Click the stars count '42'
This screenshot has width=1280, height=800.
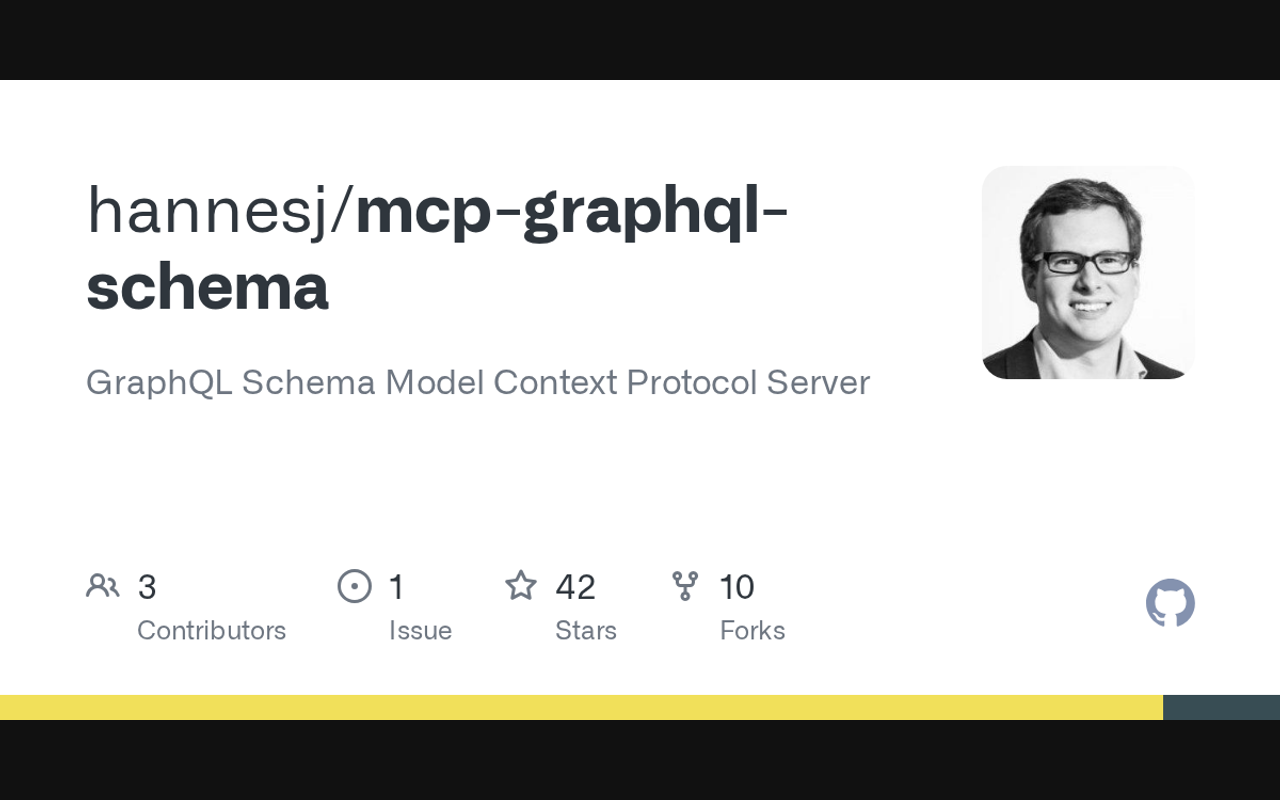pyautogui.click(x=575, y=587)
